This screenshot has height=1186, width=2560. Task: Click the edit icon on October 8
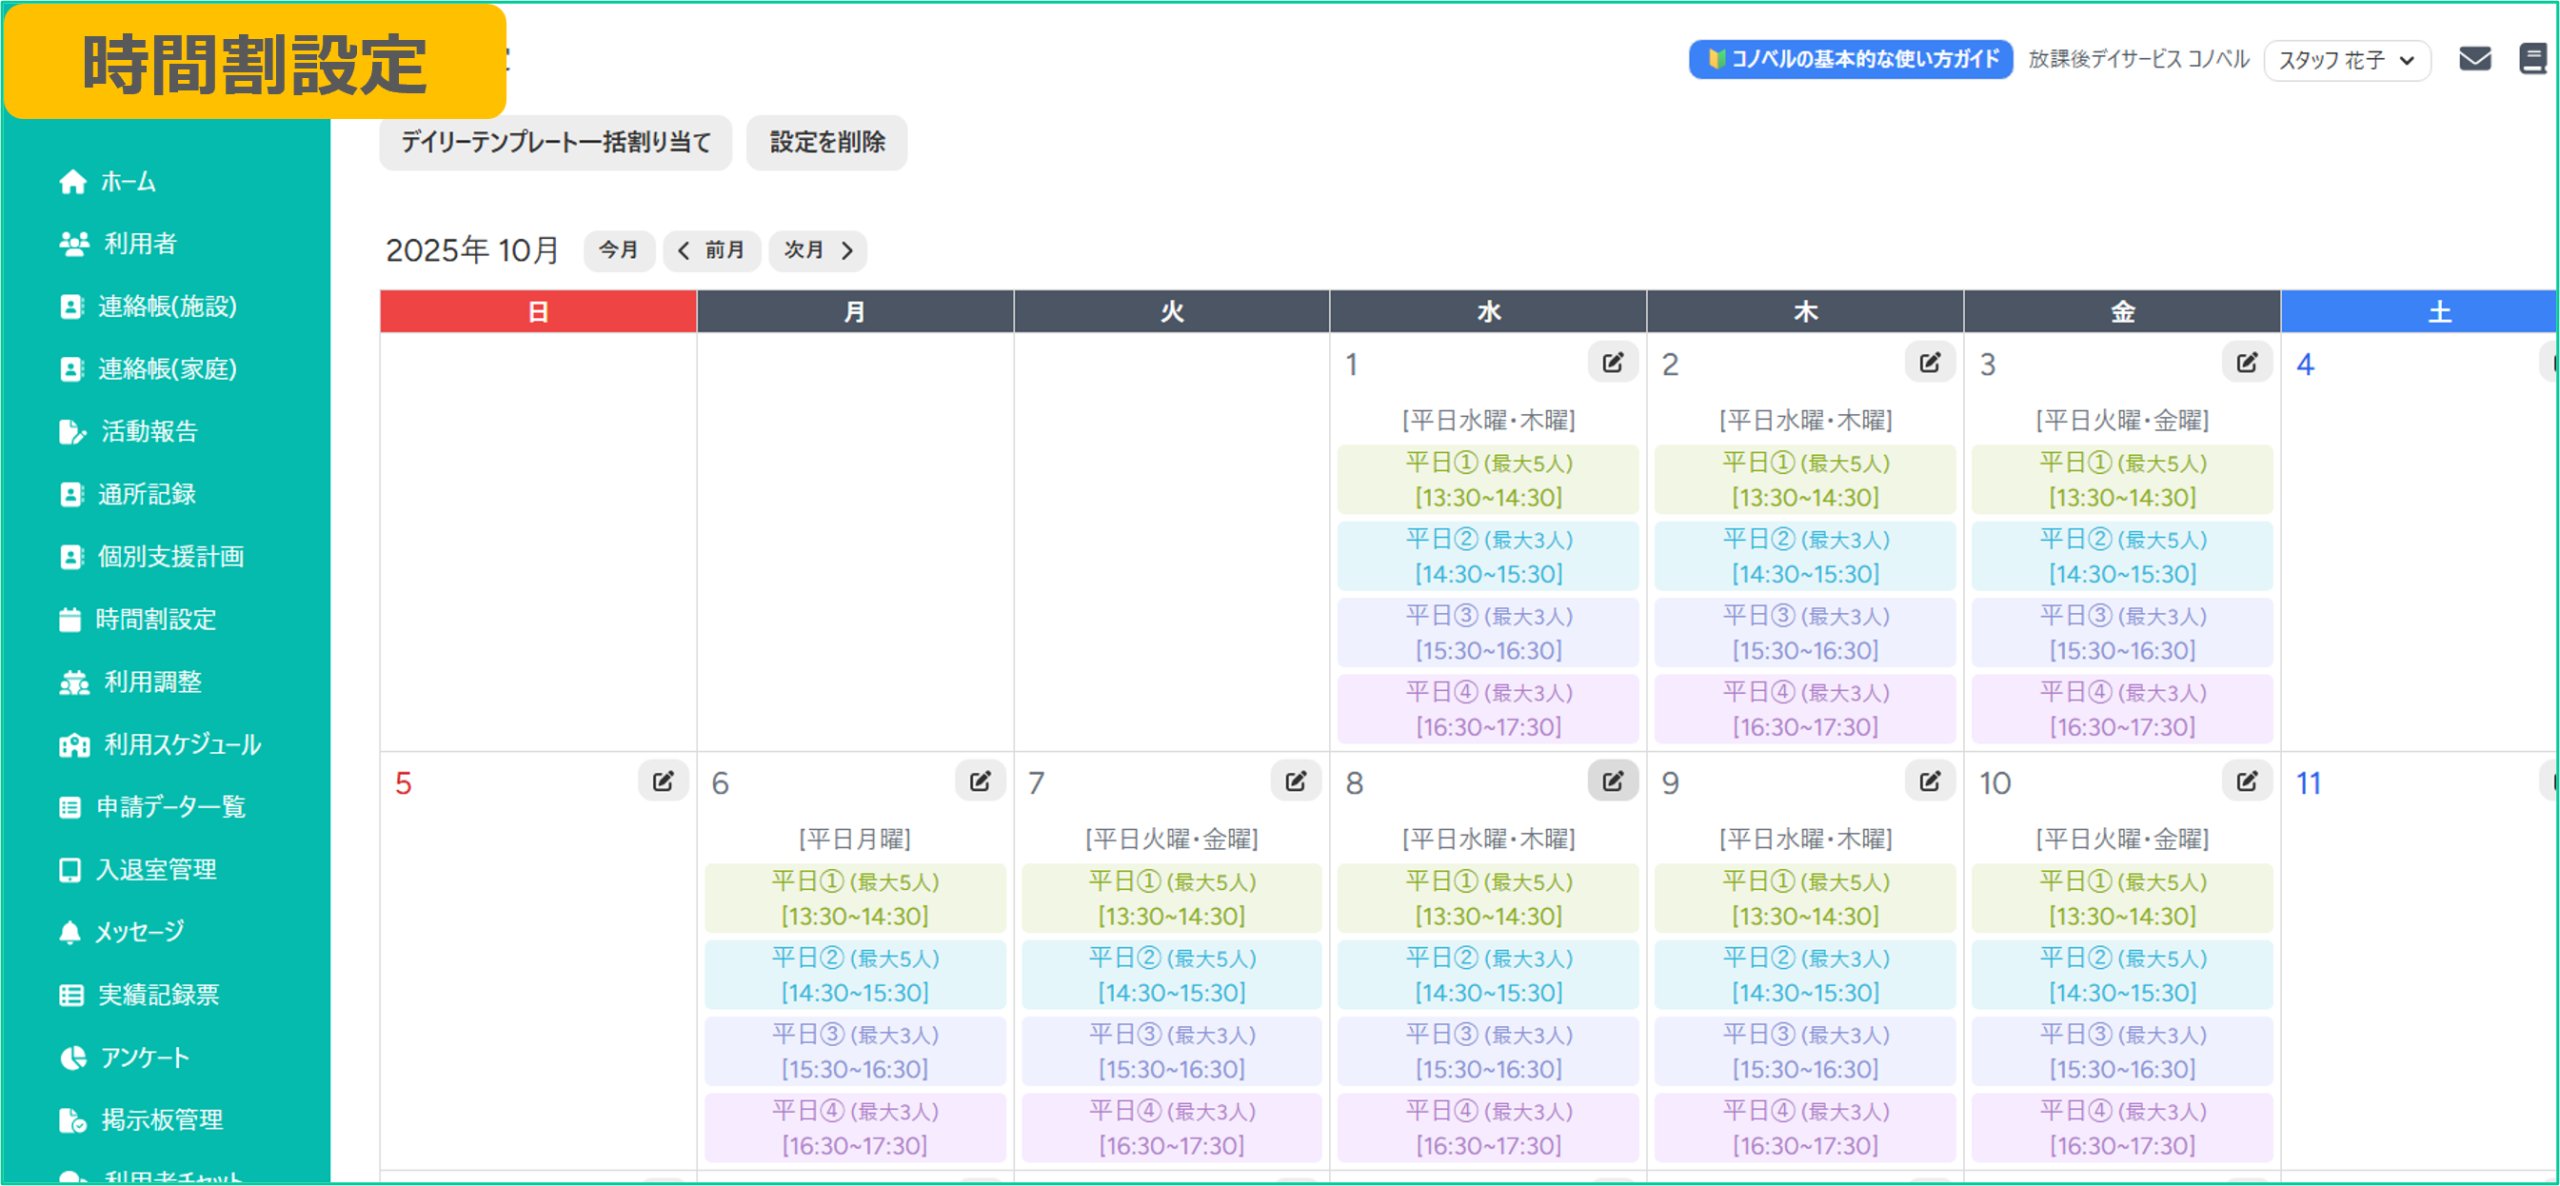click(x=1612, y=781)
